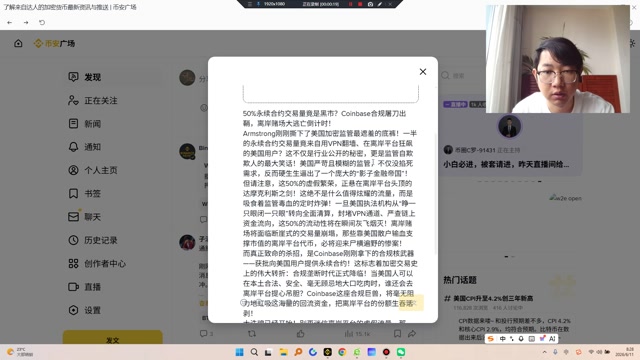Screen dimensions: 640x360
Task: Open WeChat from the taskbar
Action: 401,352
